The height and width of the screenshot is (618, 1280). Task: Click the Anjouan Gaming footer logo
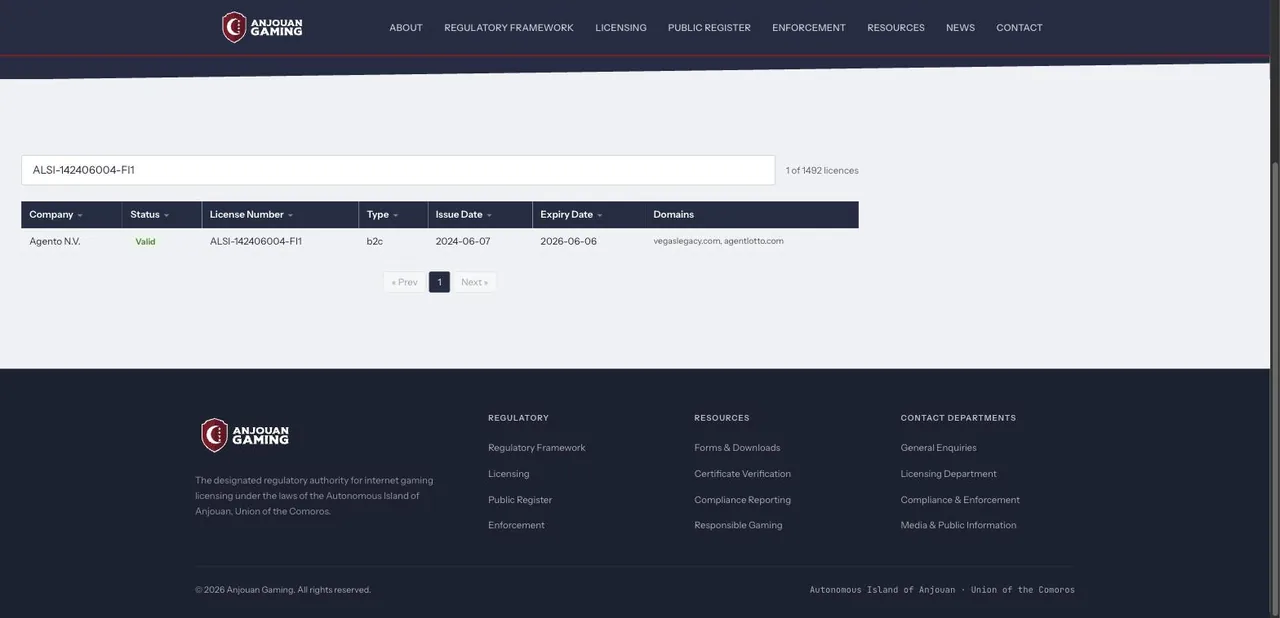[245, 435]
